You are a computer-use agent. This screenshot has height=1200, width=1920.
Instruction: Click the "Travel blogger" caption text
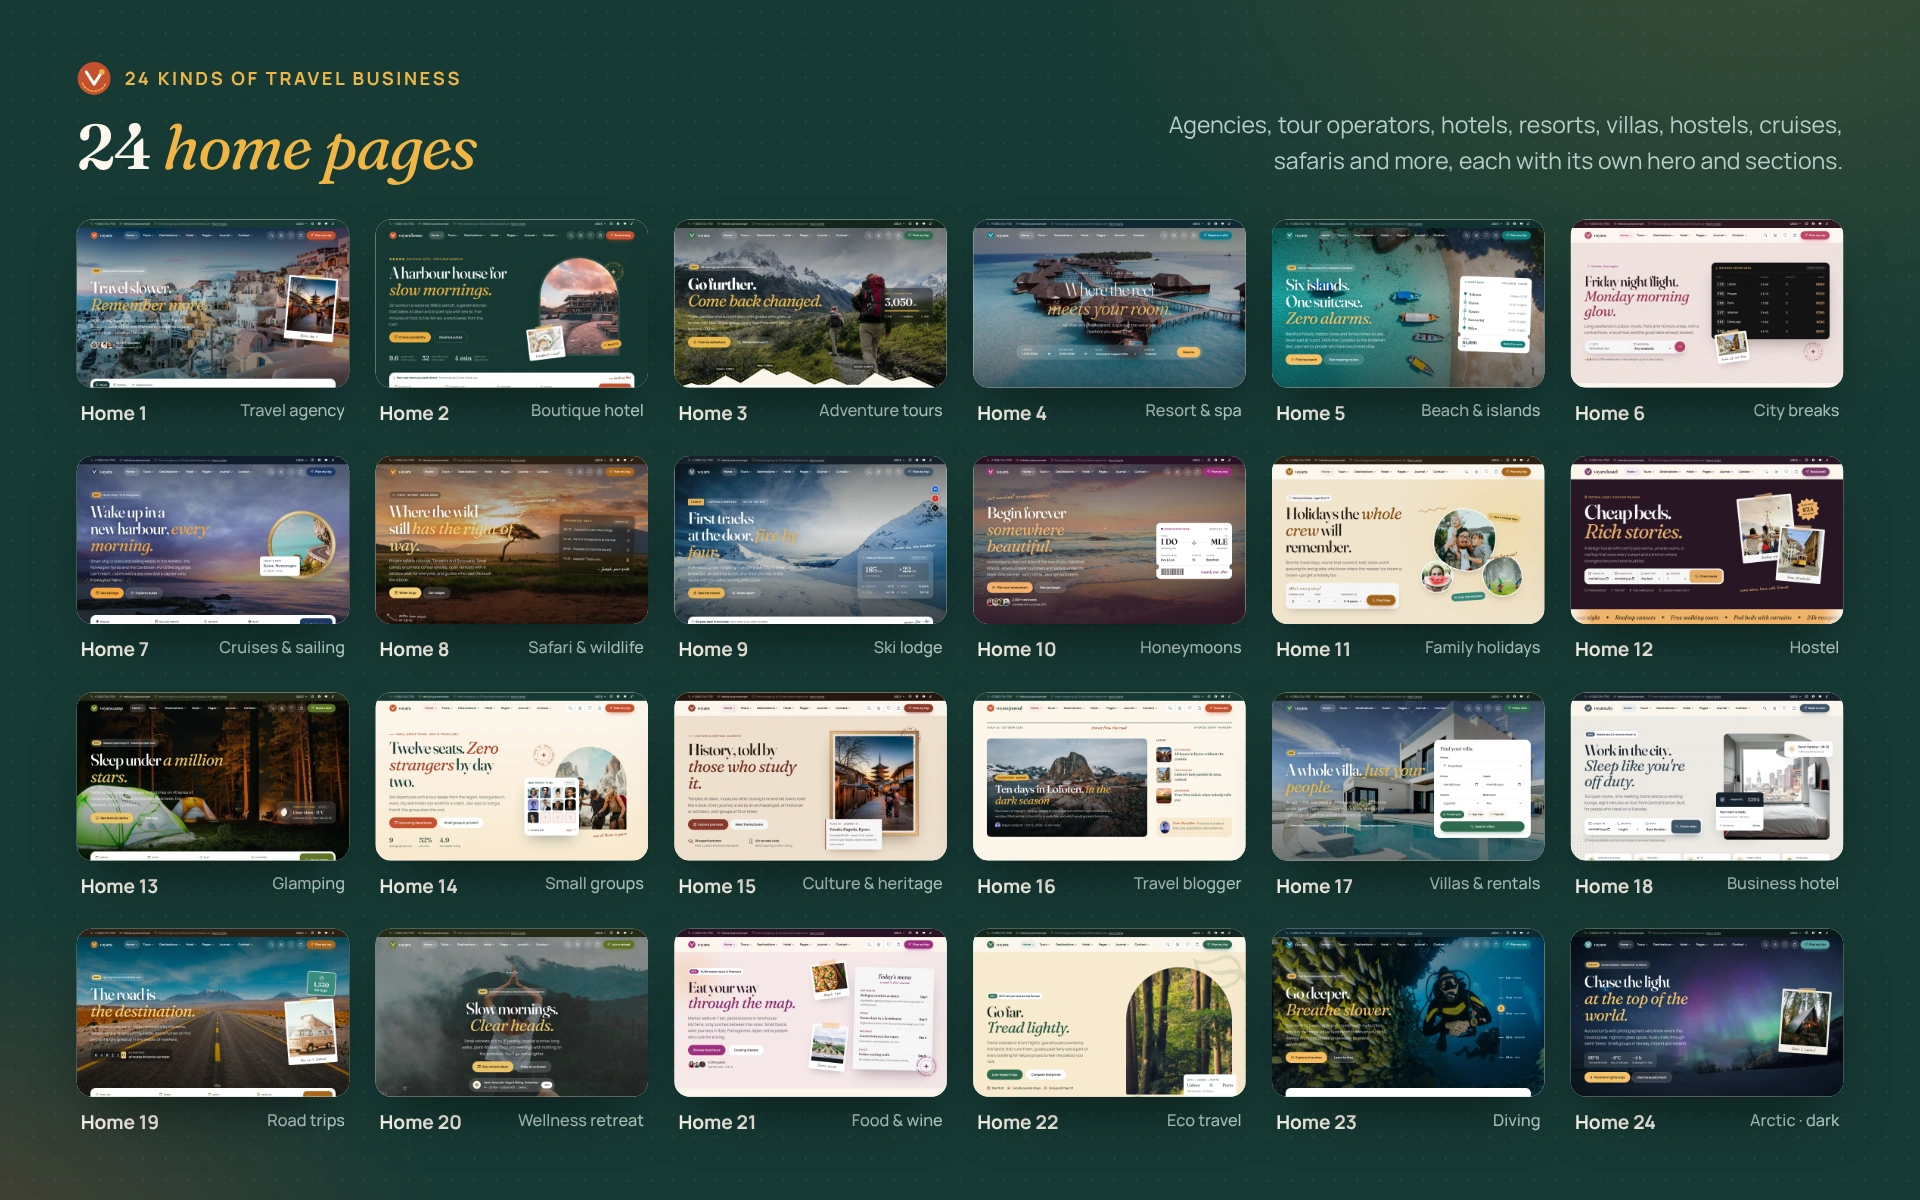[x=1187, y=884]
